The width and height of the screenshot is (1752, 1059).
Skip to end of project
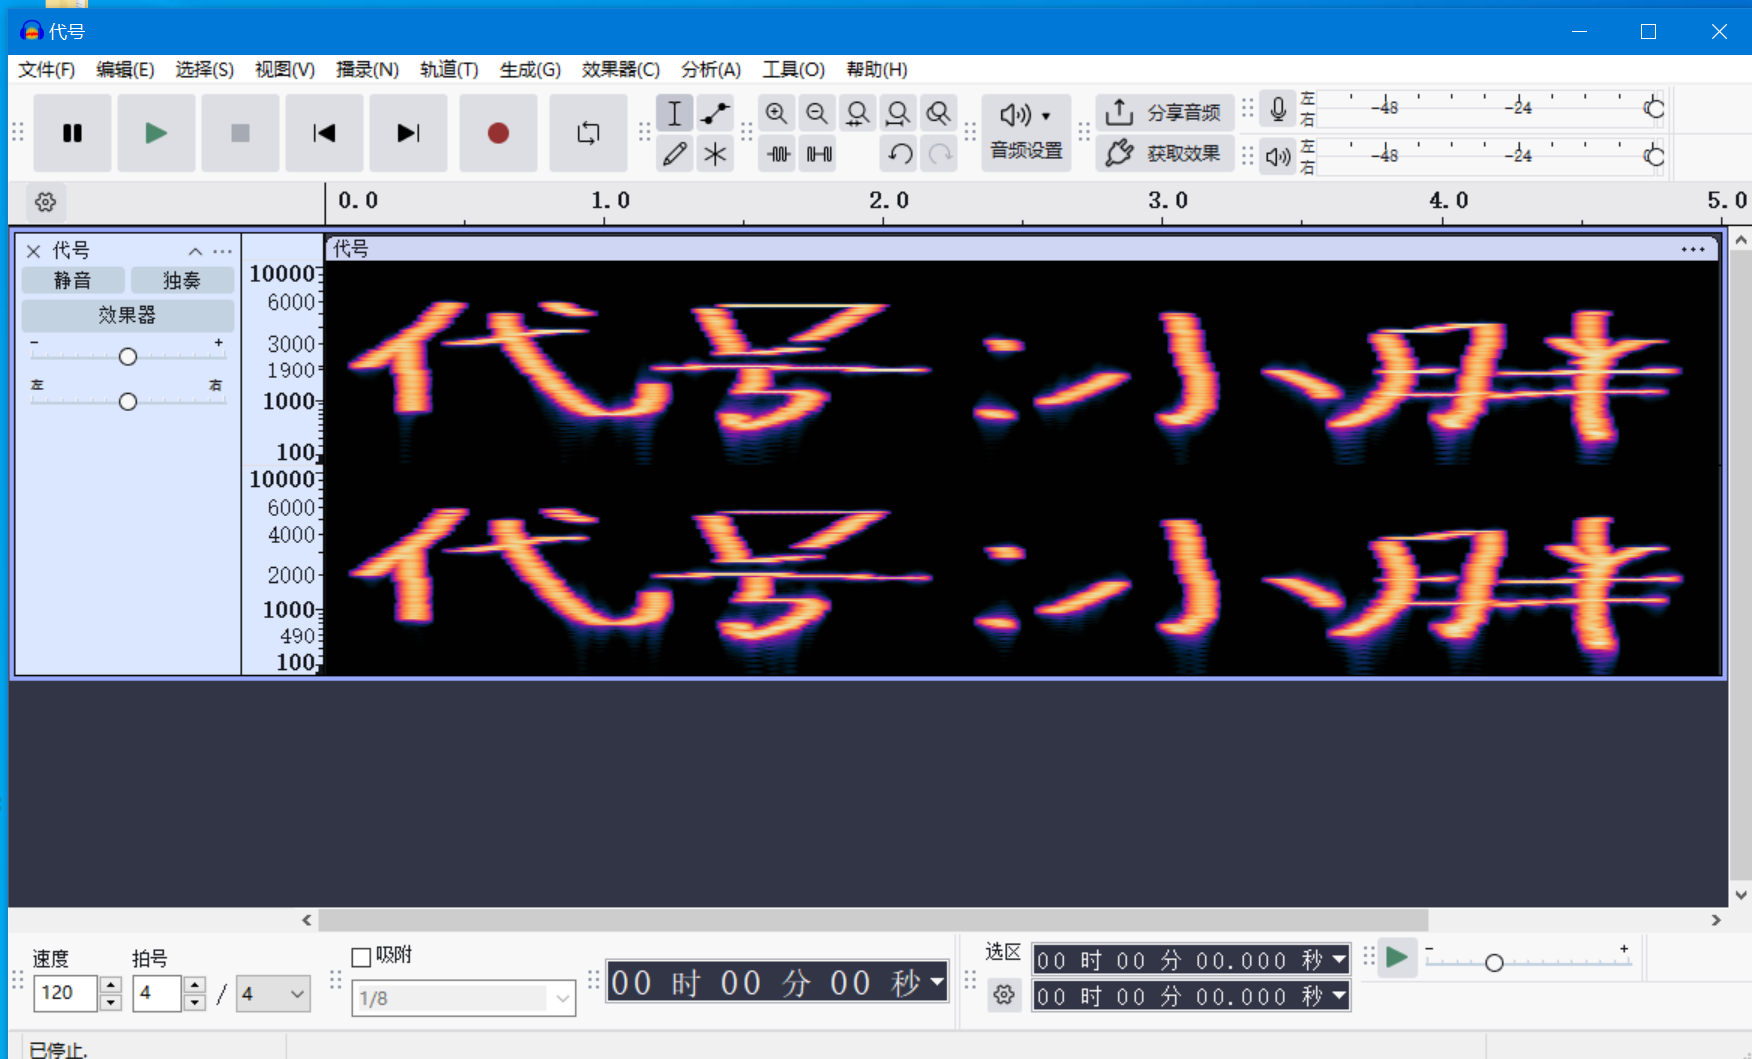408,133
